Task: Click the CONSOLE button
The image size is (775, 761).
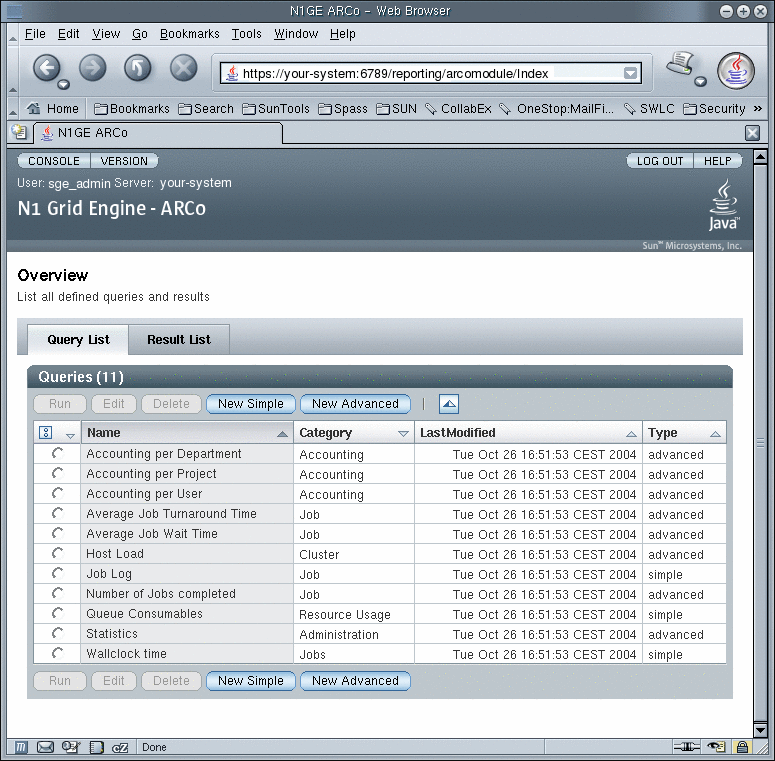Action: [x=54, y=161]
